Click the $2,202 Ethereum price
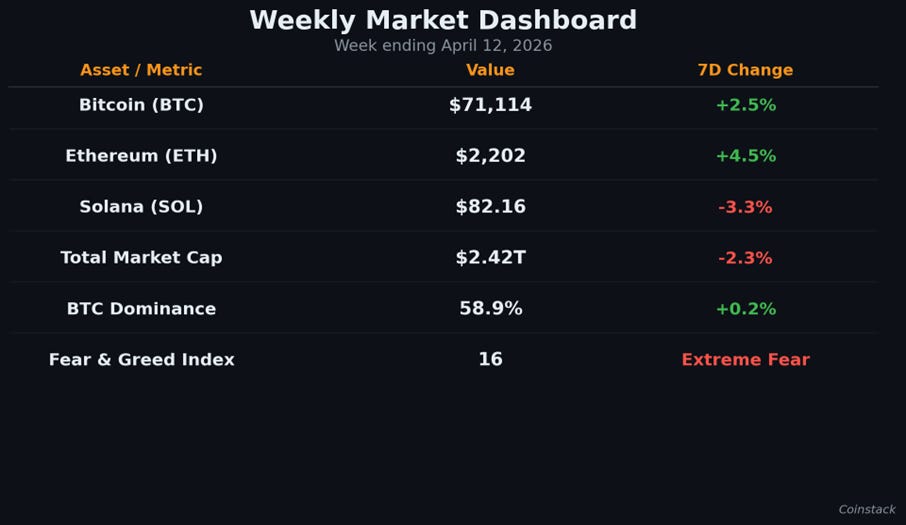The image size is (906, 525). 490,155
